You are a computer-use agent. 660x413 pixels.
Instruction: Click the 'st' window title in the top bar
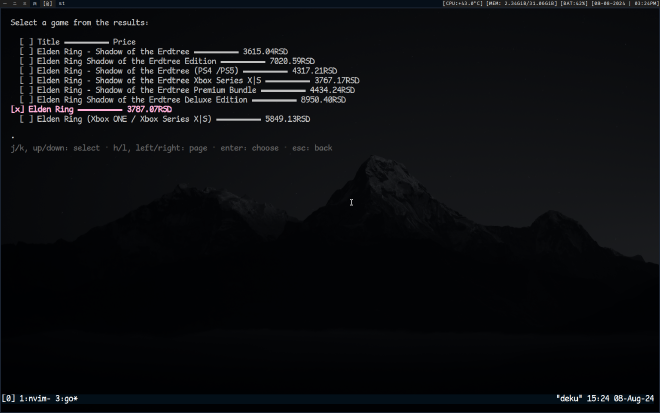pyautogui.click(x=62, y=3)
